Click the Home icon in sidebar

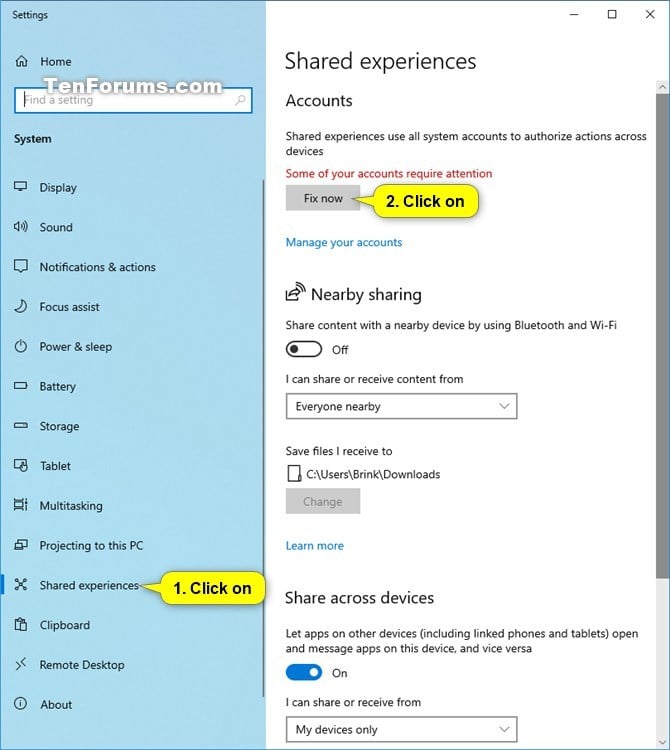coord(22,61)
